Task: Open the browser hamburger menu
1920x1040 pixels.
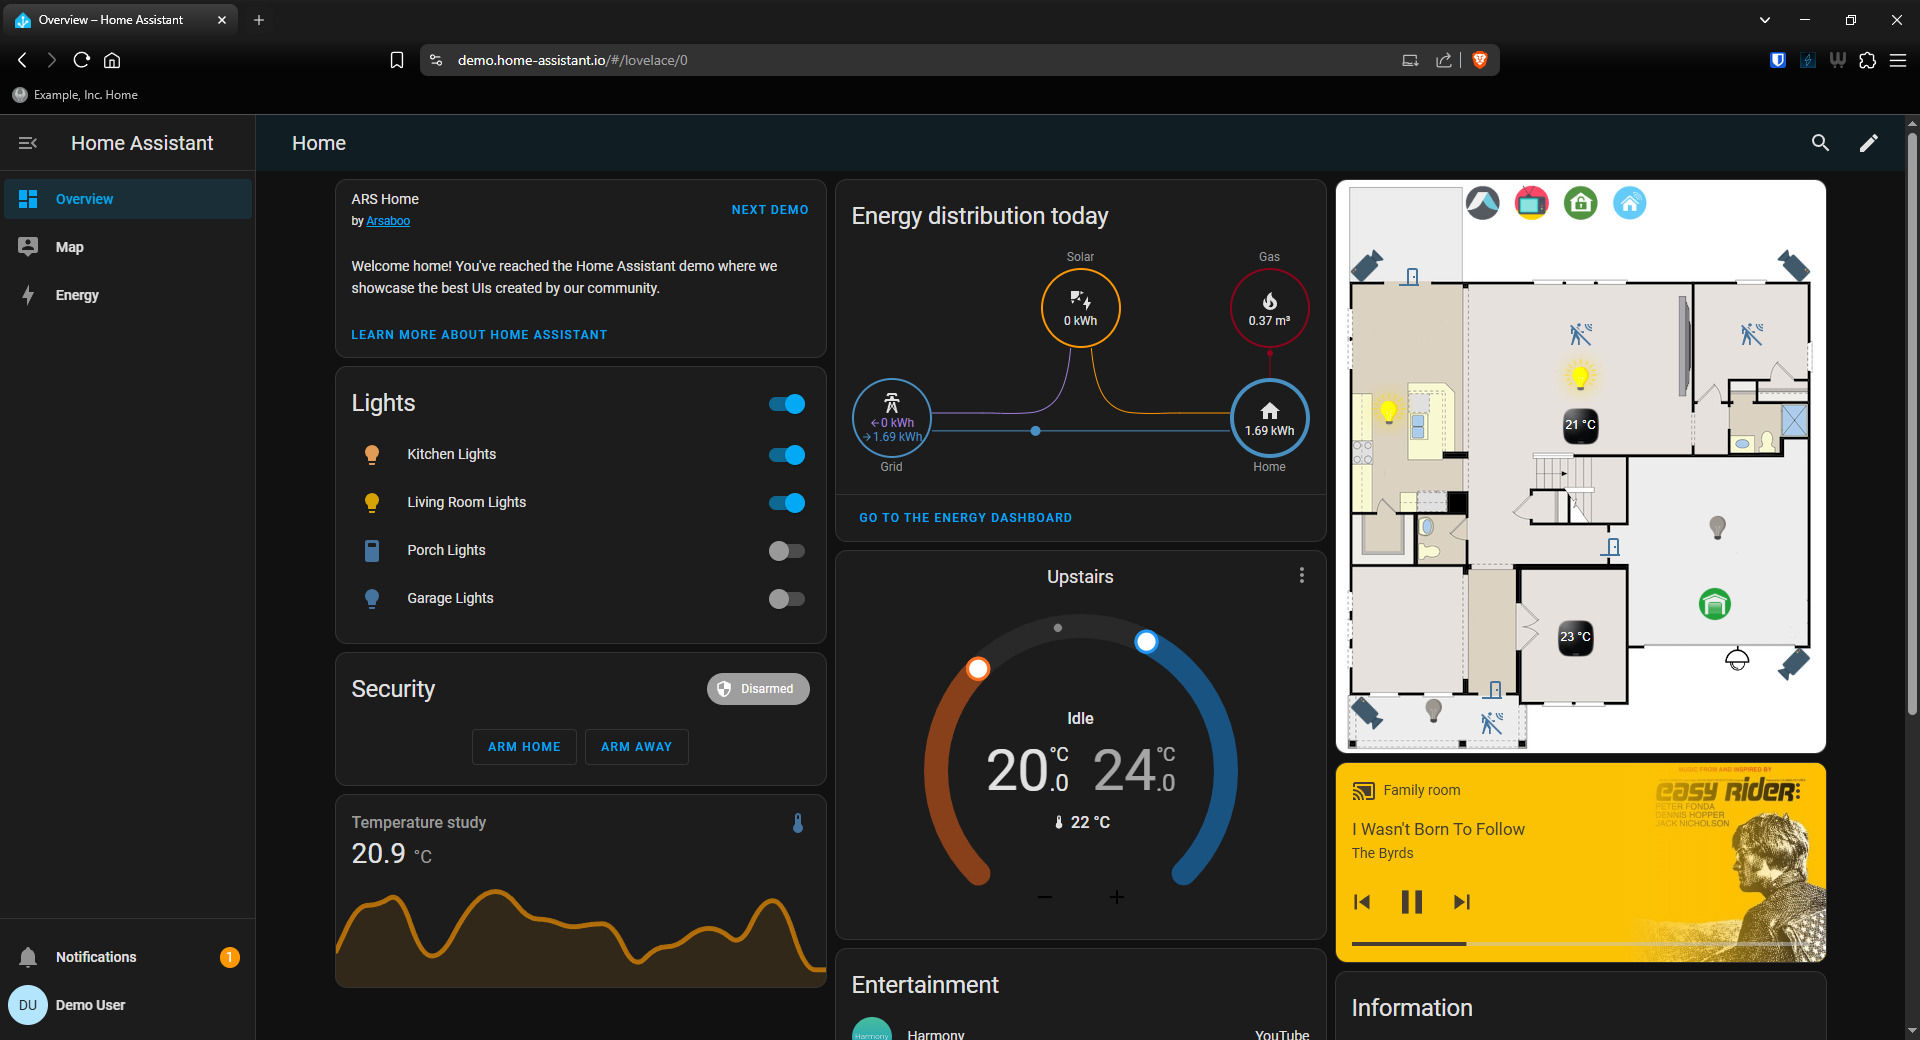Action: point(1897,60)
